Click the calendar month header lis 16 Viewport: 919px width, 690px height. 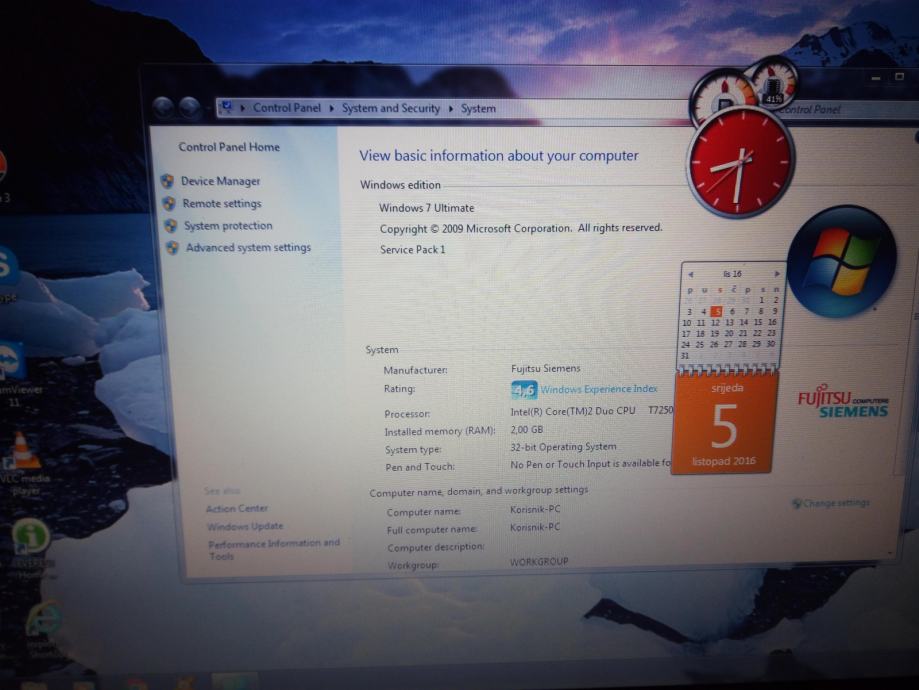pos(732,274)
